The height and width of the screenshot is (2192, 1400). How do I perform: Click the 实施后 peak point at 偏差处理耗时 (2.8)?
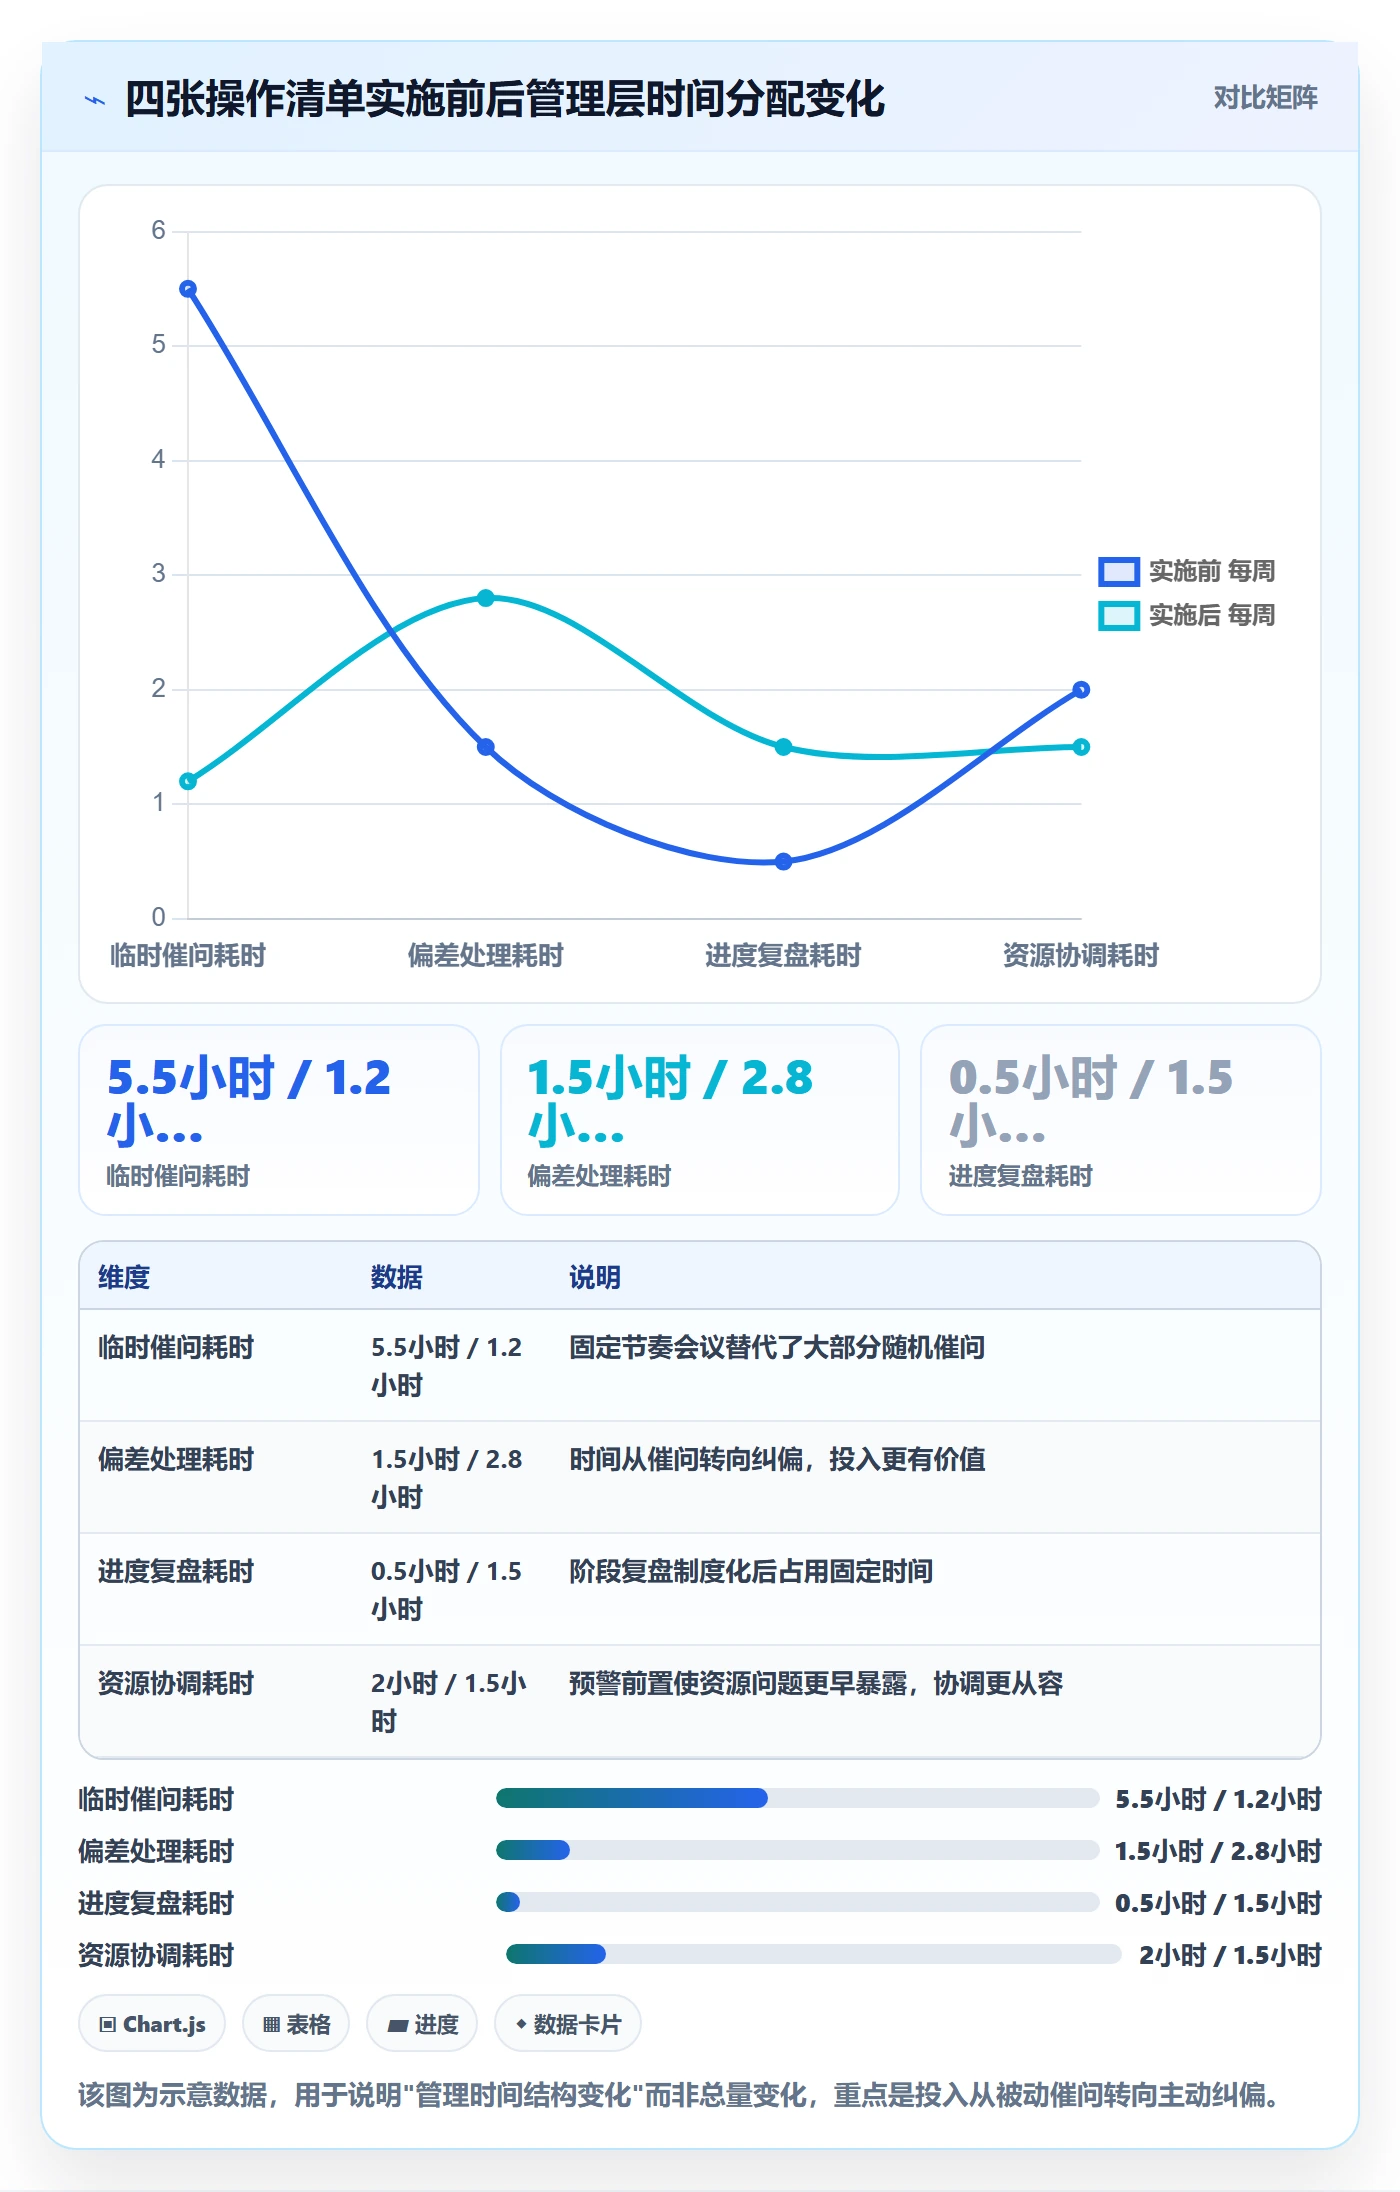pos(486,598)
